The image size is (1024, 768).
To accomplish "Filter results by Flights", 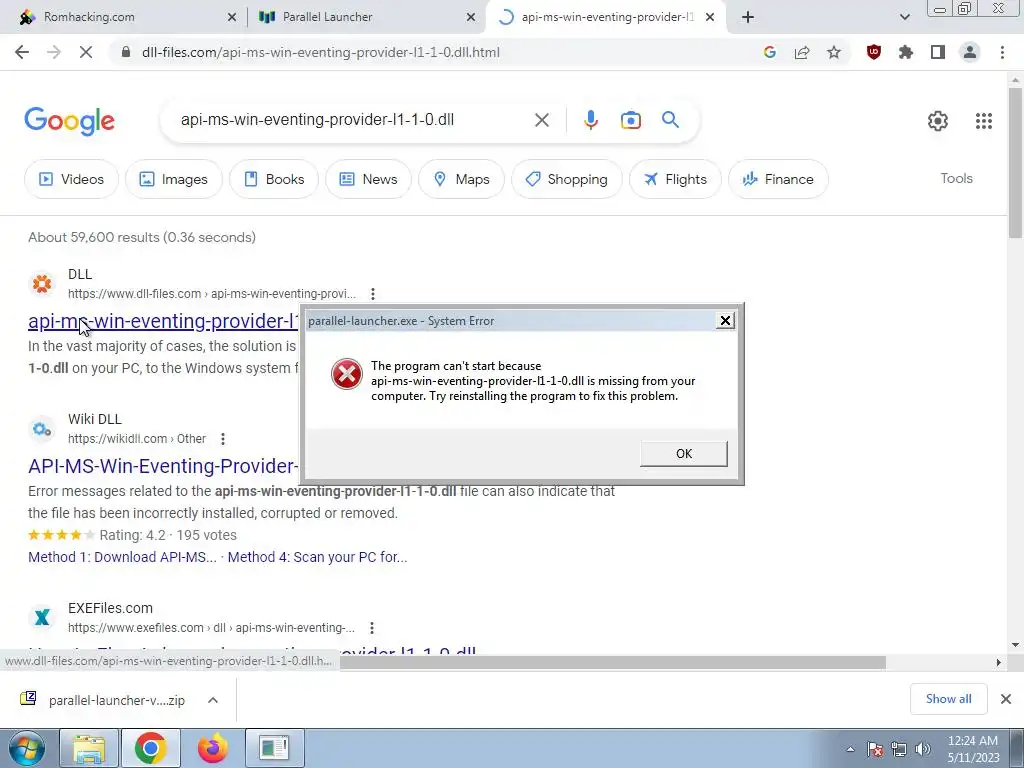I will [675, 179].
